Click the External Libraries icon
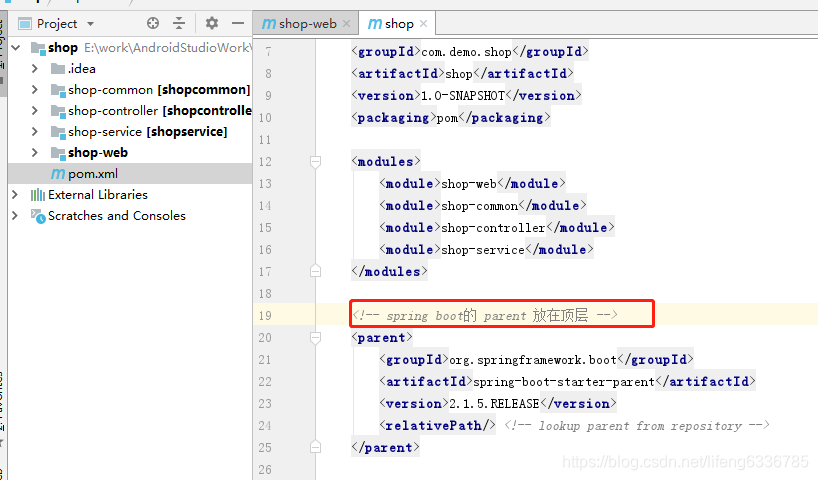Screen dimensions: 818x480 [38, 195]
